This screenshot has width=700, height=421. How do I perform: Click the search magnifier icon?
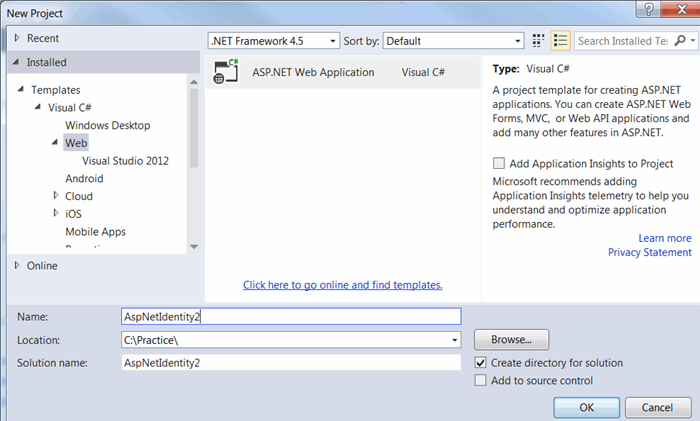pyautogui.click(x=680, y=41)
